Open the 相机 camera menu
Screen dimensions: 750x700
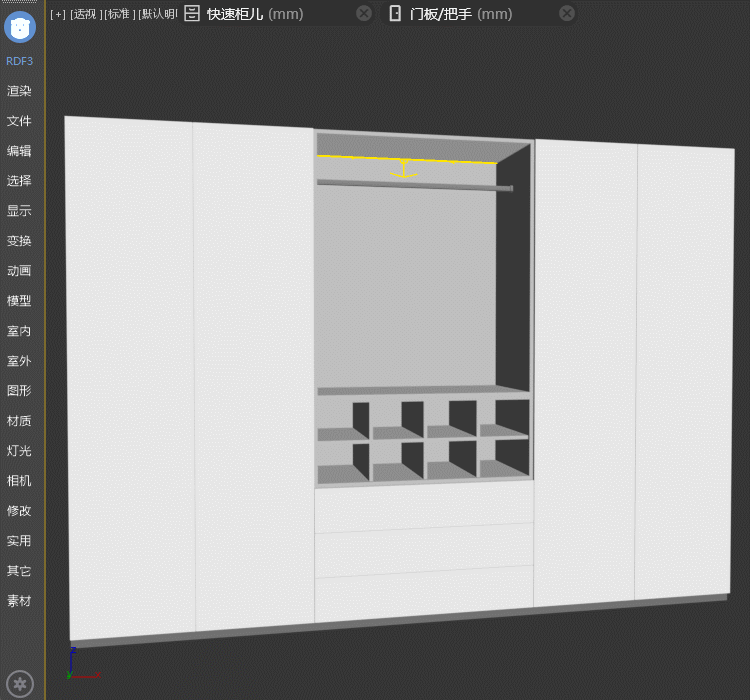[19, 481]
